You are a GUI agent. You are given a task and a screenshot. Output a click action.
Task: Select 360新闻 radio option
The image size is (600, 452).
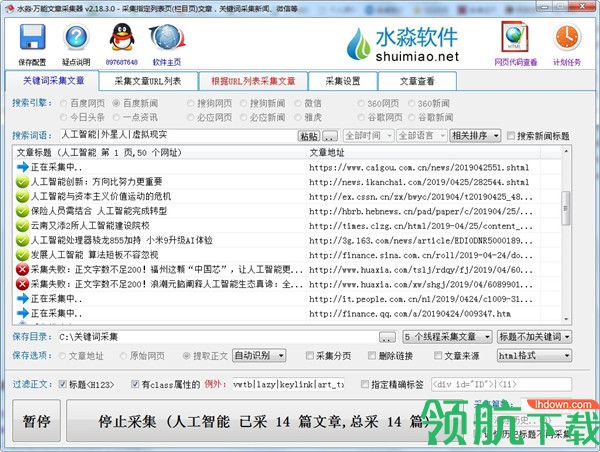pyautogui.click(x=411, y=103)
